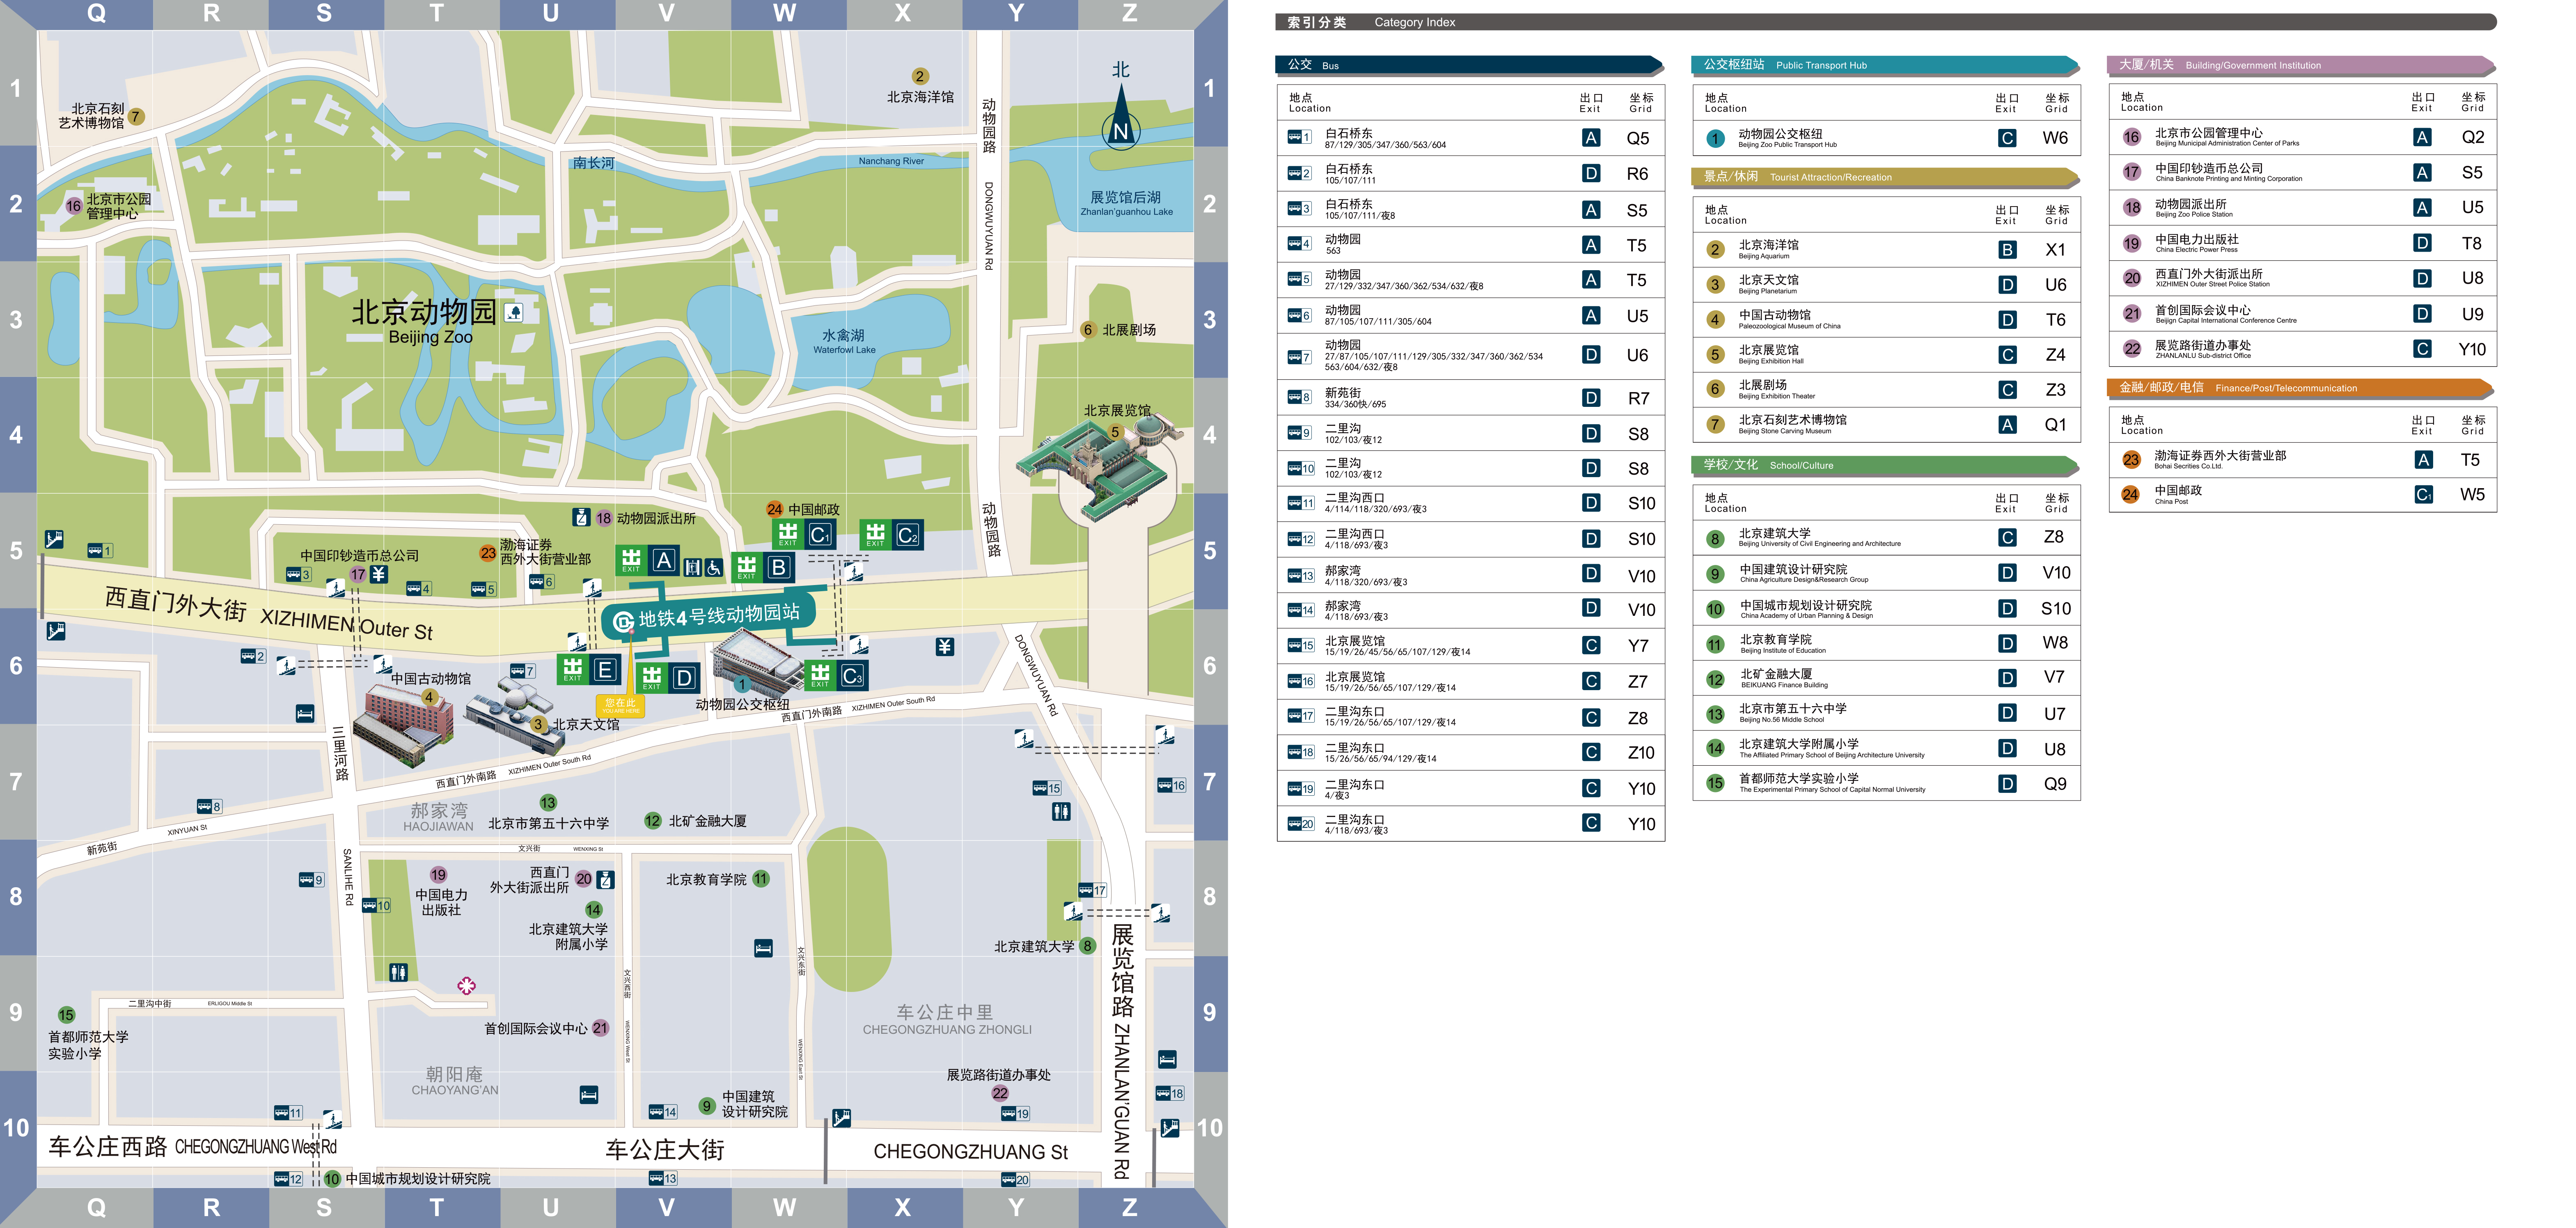Open the 公交 Bus category header
The width and height of the screenshot is (2576, 1228).
tap(1469, 65)
